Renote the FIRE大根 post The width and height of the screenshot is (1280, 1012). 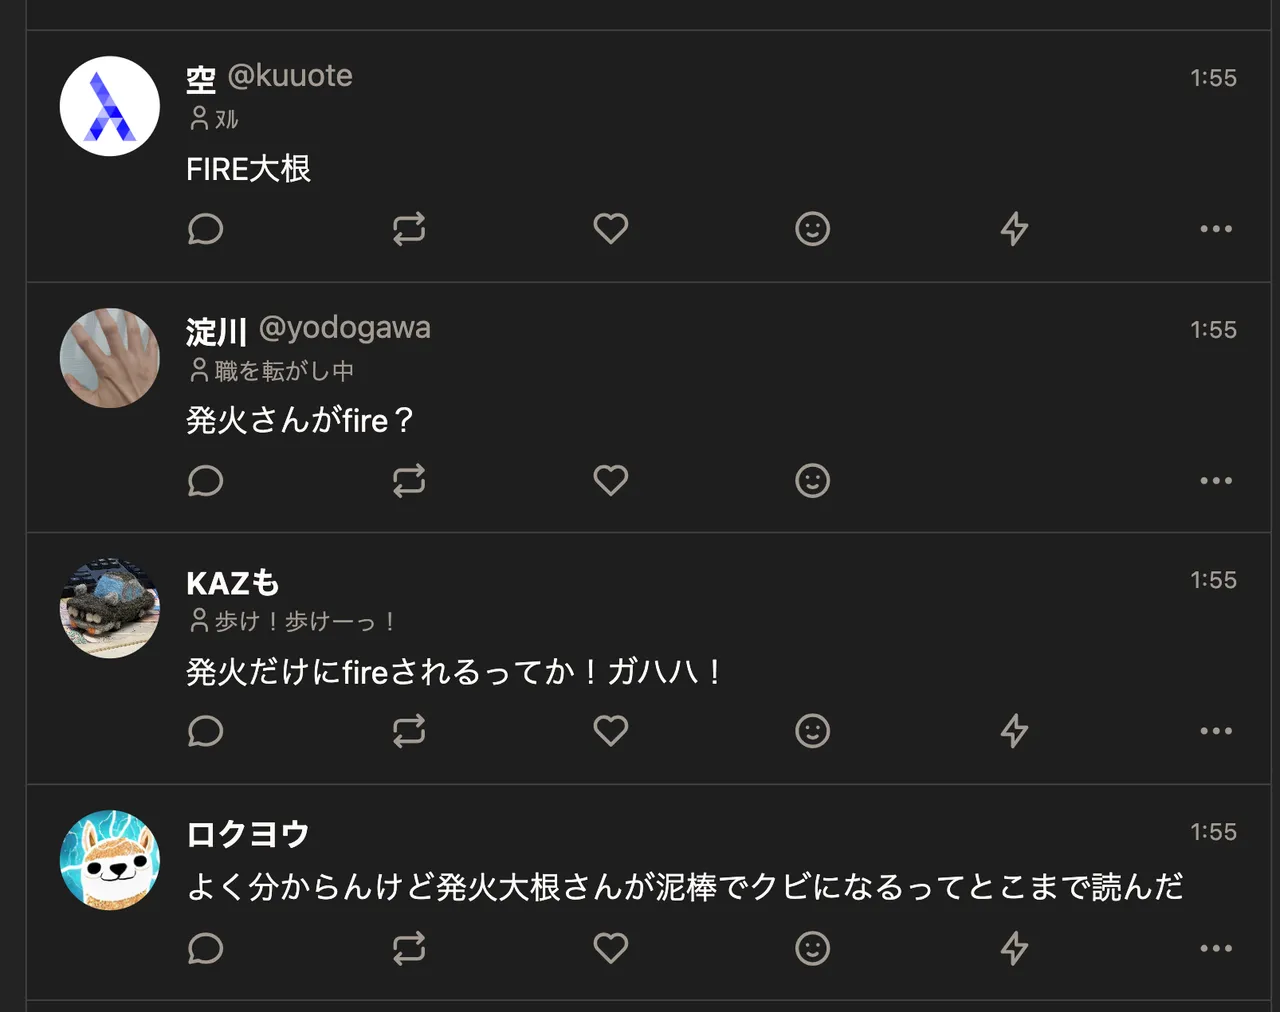pos(409,229)
